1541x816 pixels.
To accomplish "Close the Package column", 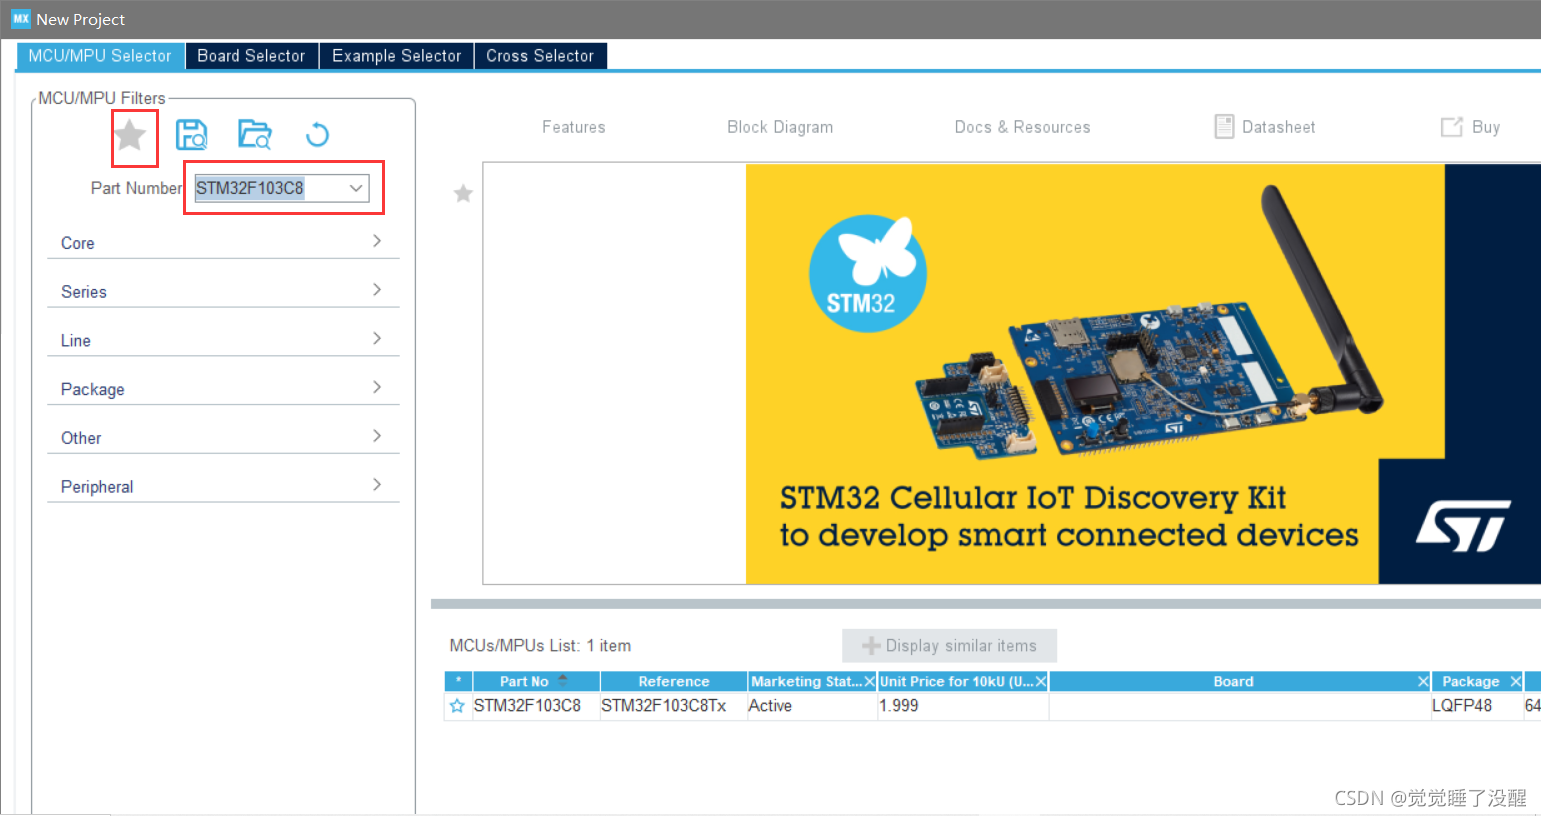I will pos(1515,681).
